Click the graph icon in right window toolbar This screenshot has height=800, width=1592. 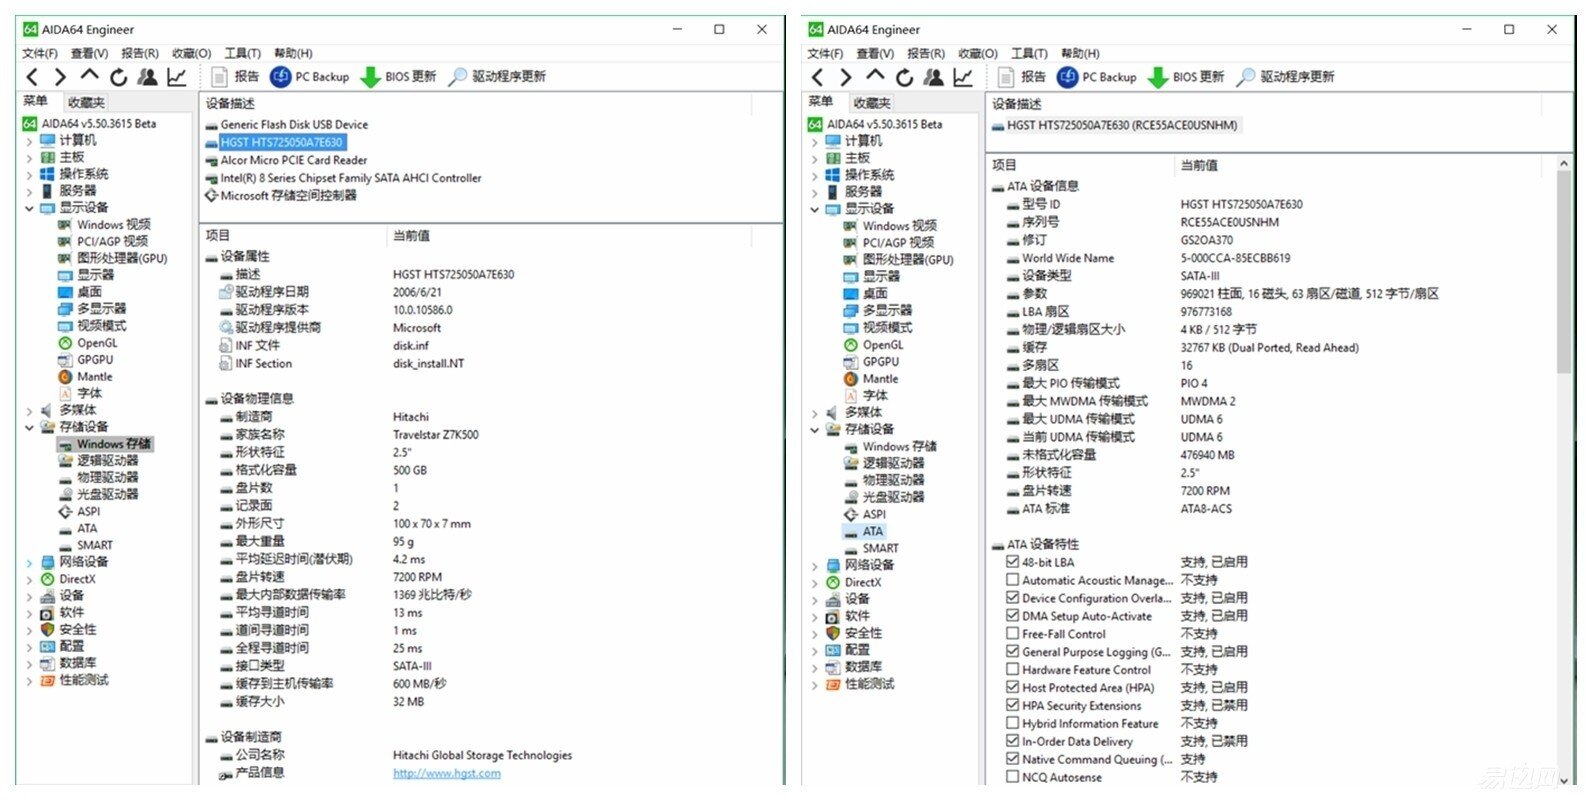[963, 77]
